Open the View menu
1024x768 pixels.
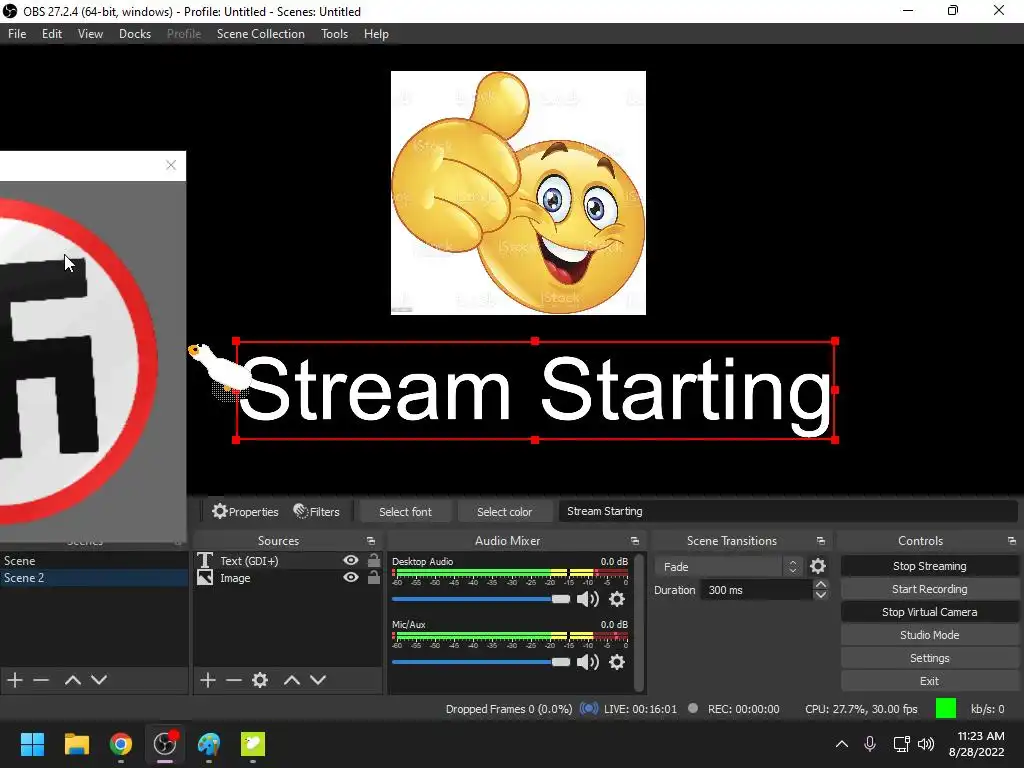point(90,34)
